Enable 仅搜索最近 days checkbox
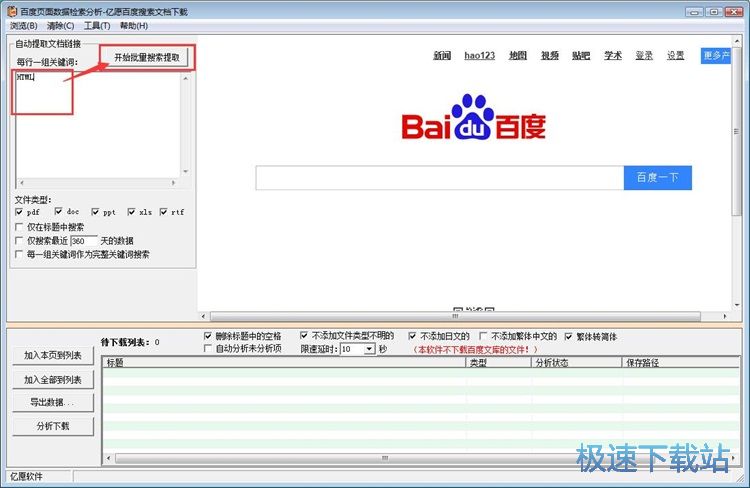The width and height of the screenshot is (750, 488). (19, 240)
